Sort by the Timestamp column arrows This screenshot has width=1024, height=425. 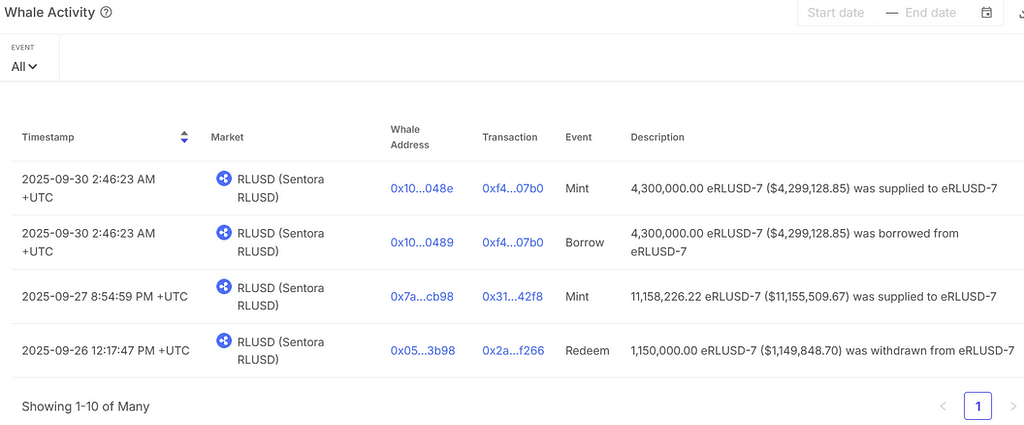click(x=184, y=137)
